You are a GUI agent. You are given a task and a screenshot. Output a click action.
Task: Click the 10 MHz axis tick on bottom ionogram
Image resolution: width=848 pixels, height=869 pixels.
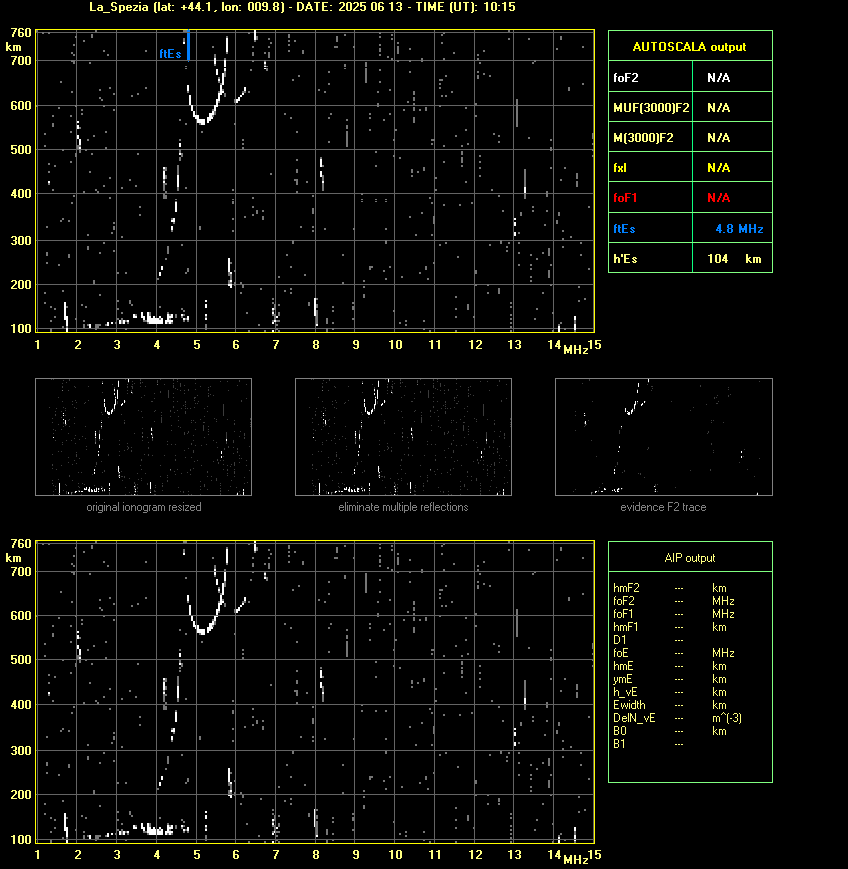(x=395, y=855)
